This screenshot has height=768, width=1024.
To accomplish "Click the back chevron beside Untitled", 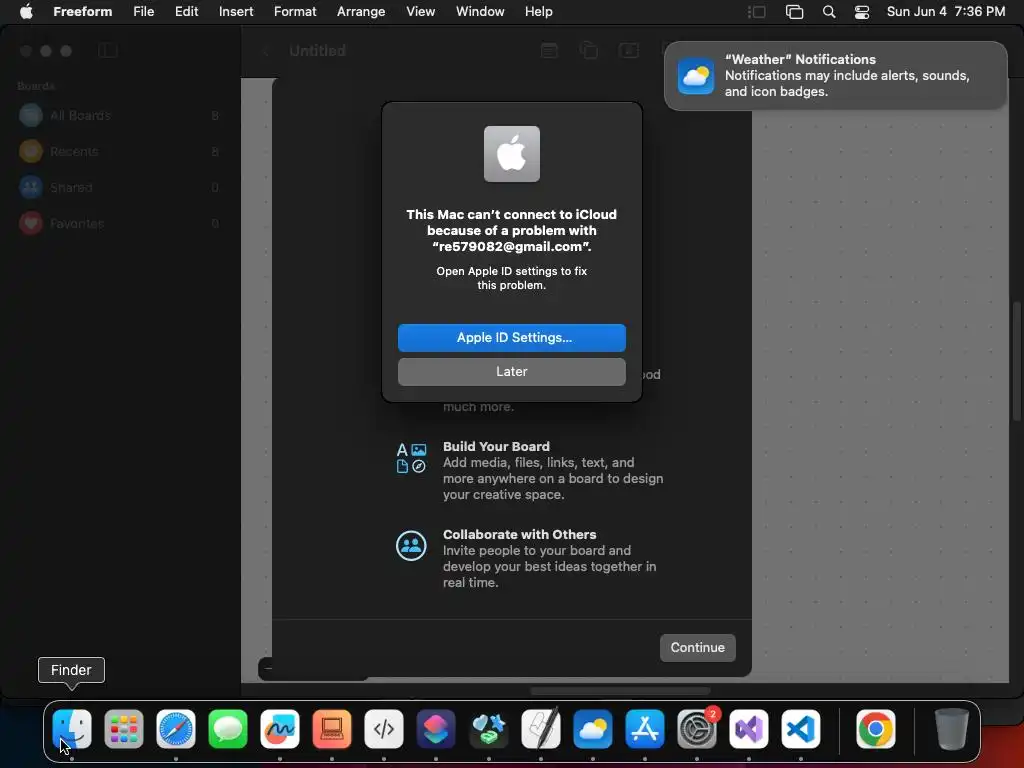I will pyautogui.click(x=266, y=50).
